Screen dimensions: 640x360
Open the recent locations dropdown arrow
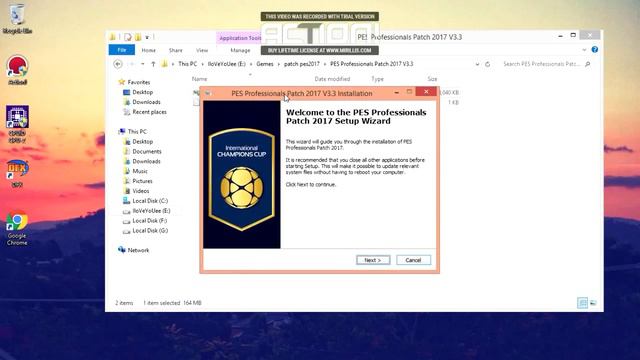142,64
